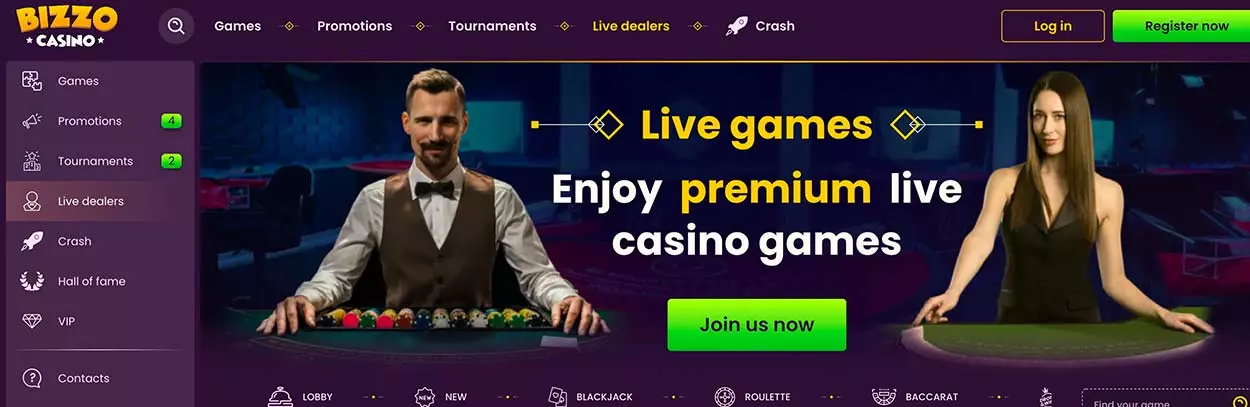Switch to the New games tab
1250x407 pixels.
tap(441, 396)
